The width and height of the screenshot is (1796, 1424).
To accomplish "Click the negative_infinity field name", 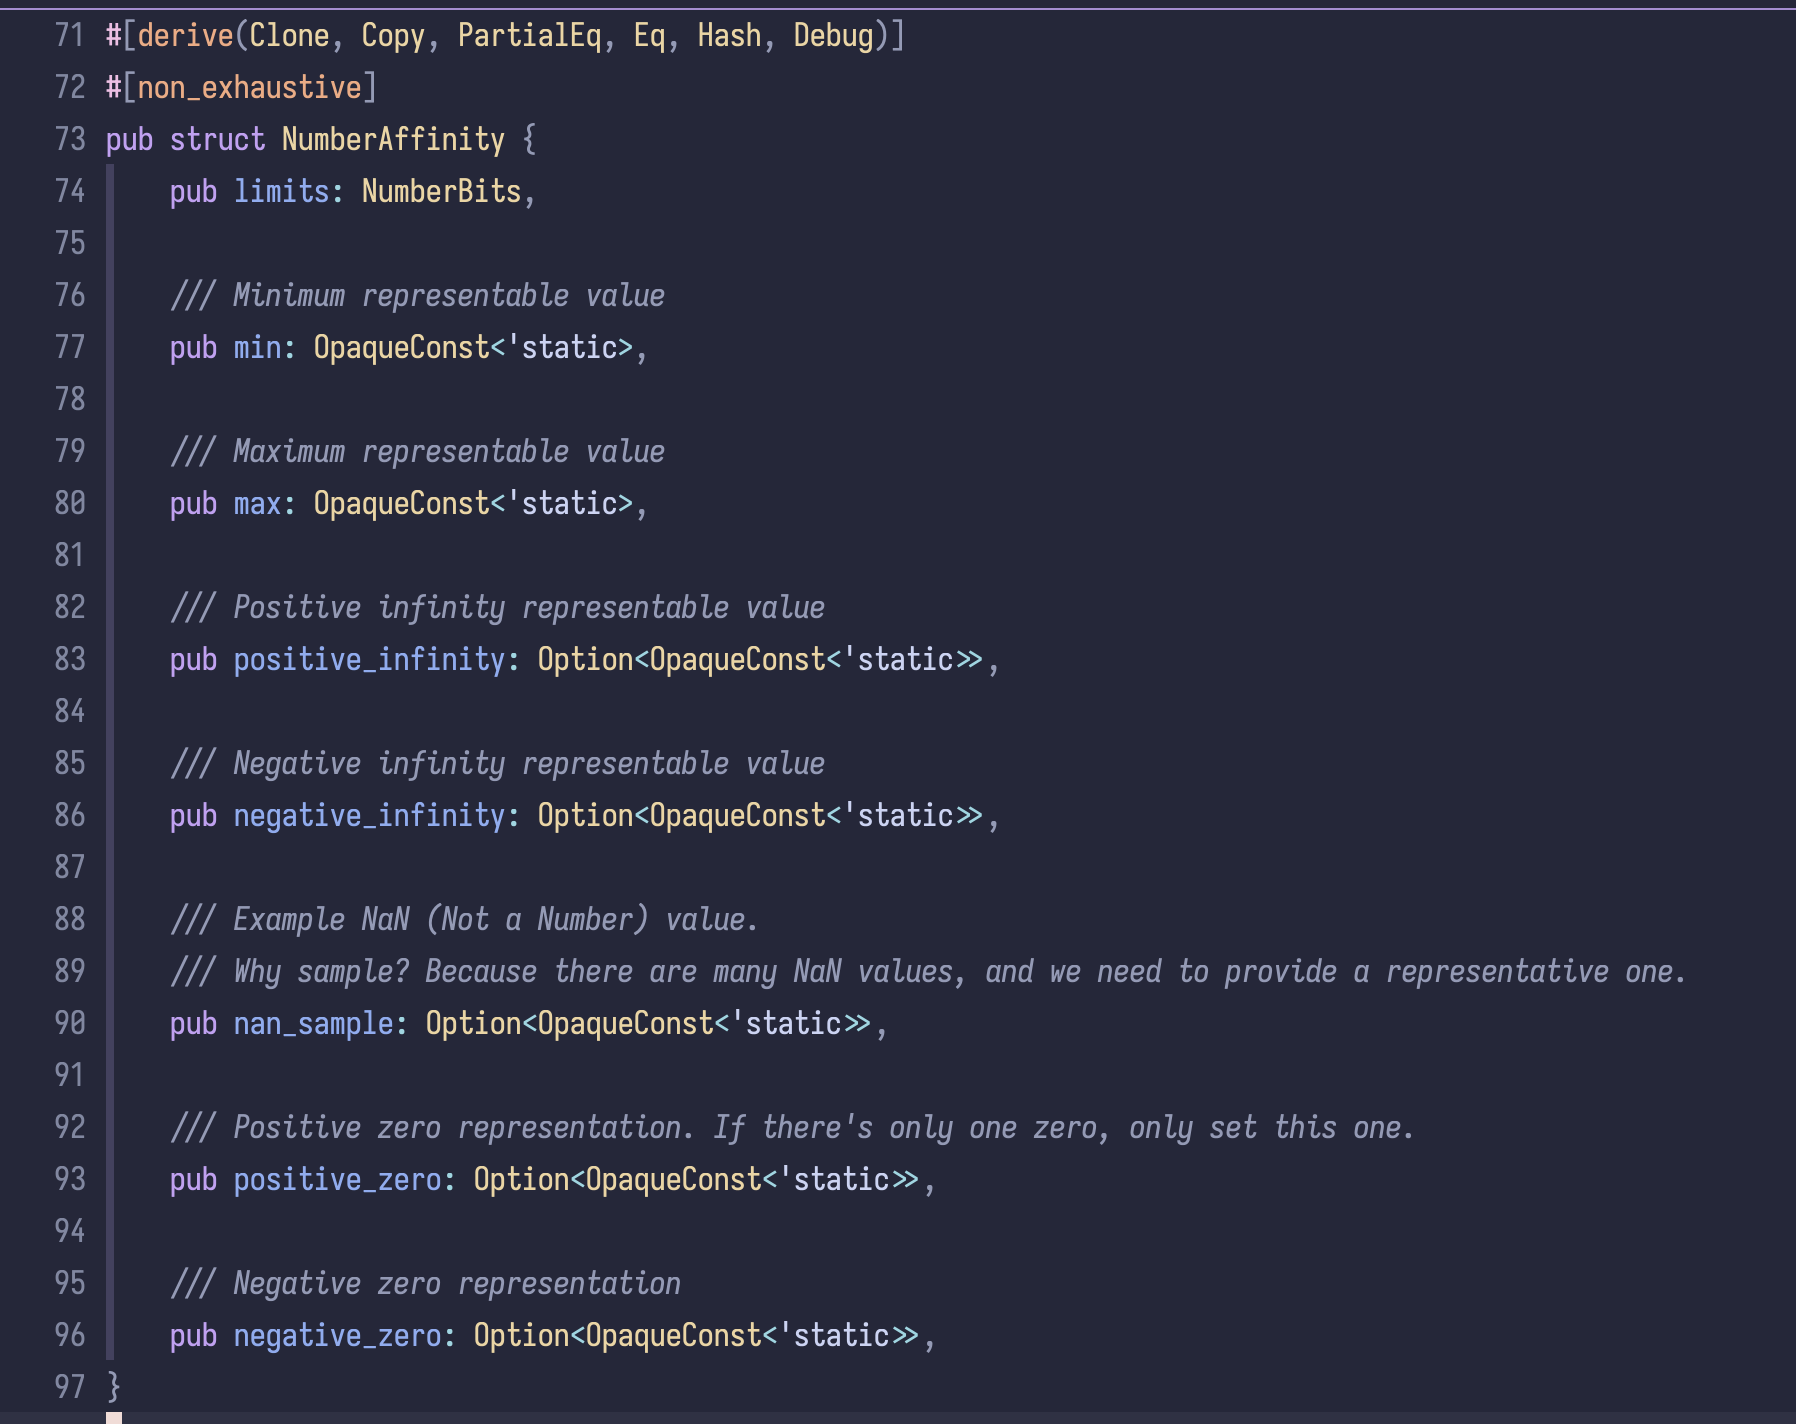I will (369, 815).
